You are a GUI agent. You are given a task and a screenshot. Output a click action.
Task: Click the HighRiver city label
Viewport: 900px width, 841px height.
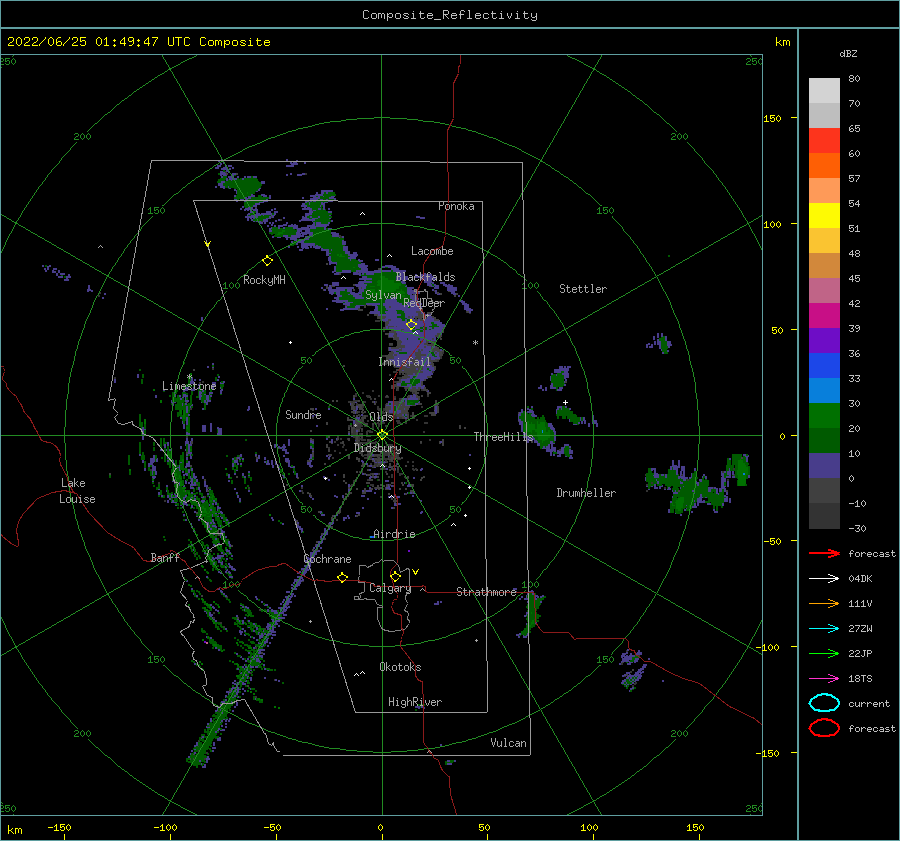(x=415, y=702)
